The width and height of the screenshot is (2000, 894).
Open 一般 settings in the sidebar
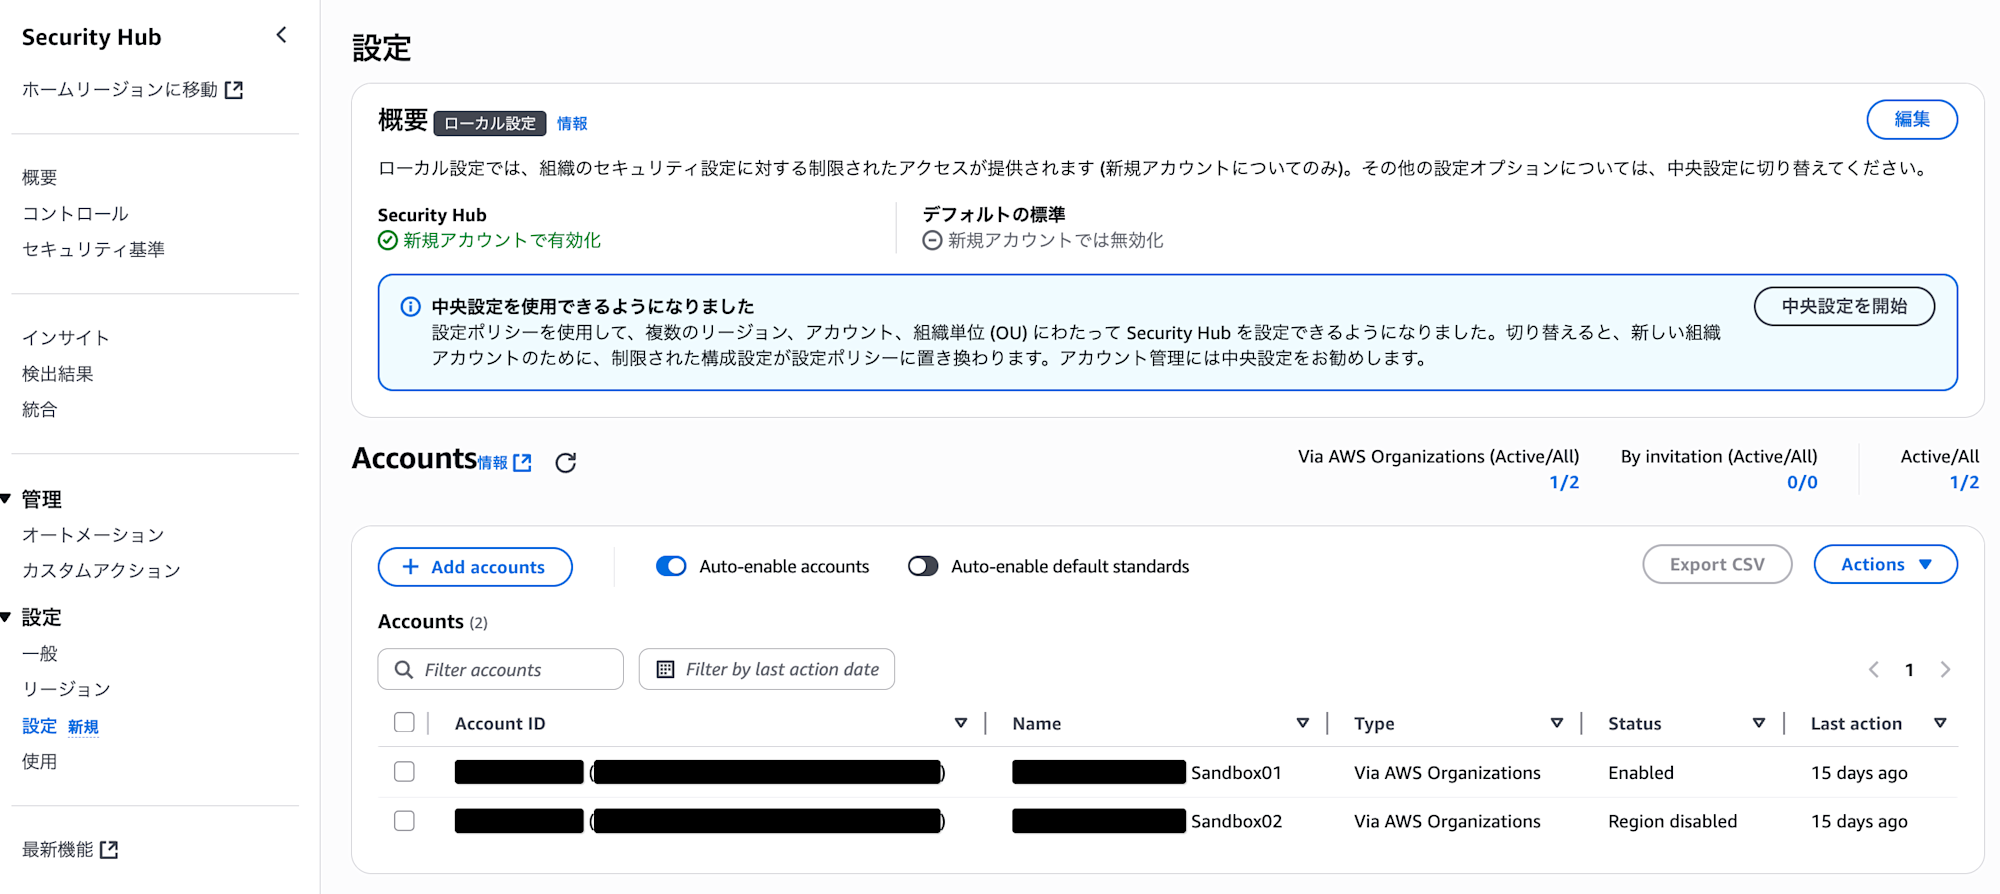tap(40, 654)
